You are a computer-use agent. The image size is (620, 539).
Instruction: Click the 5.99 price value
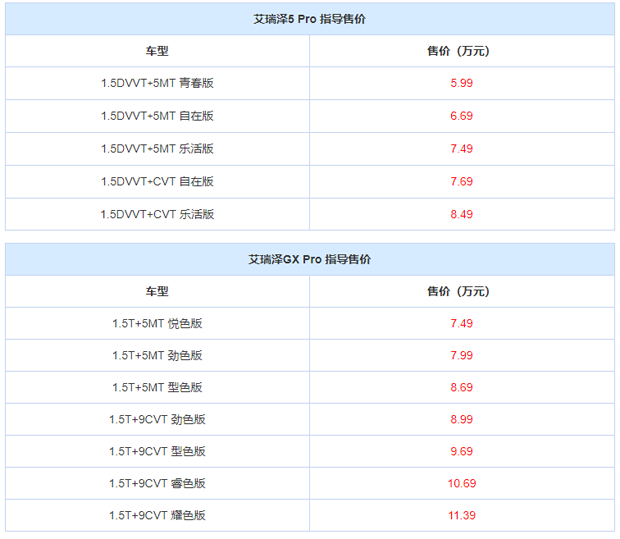(x=461, y=83)
